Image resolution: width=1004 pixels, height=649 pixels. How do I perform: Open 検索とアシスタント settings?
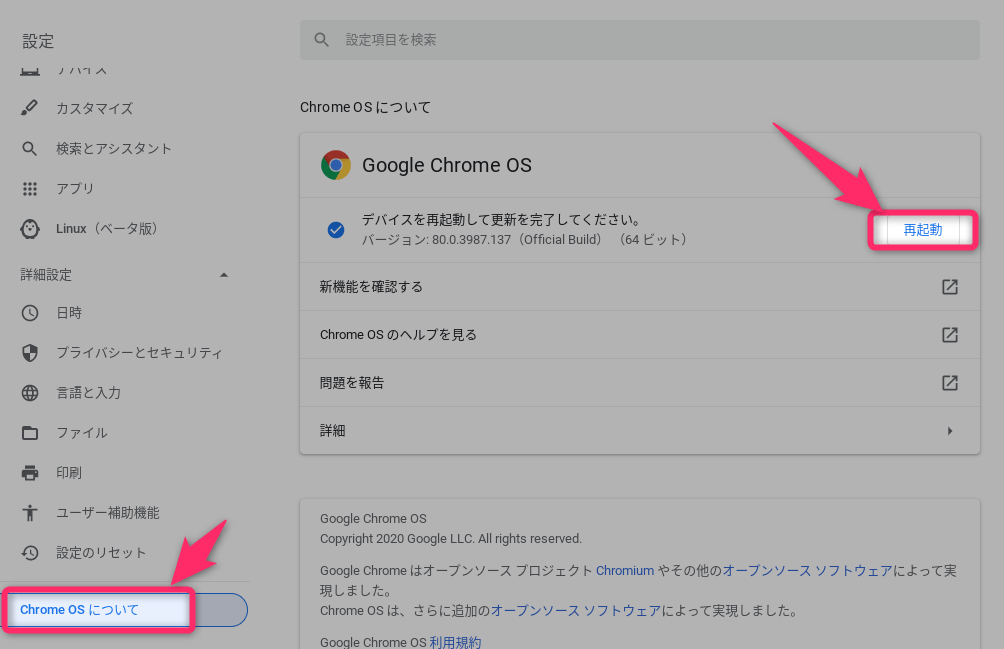(x=113, y=148)
